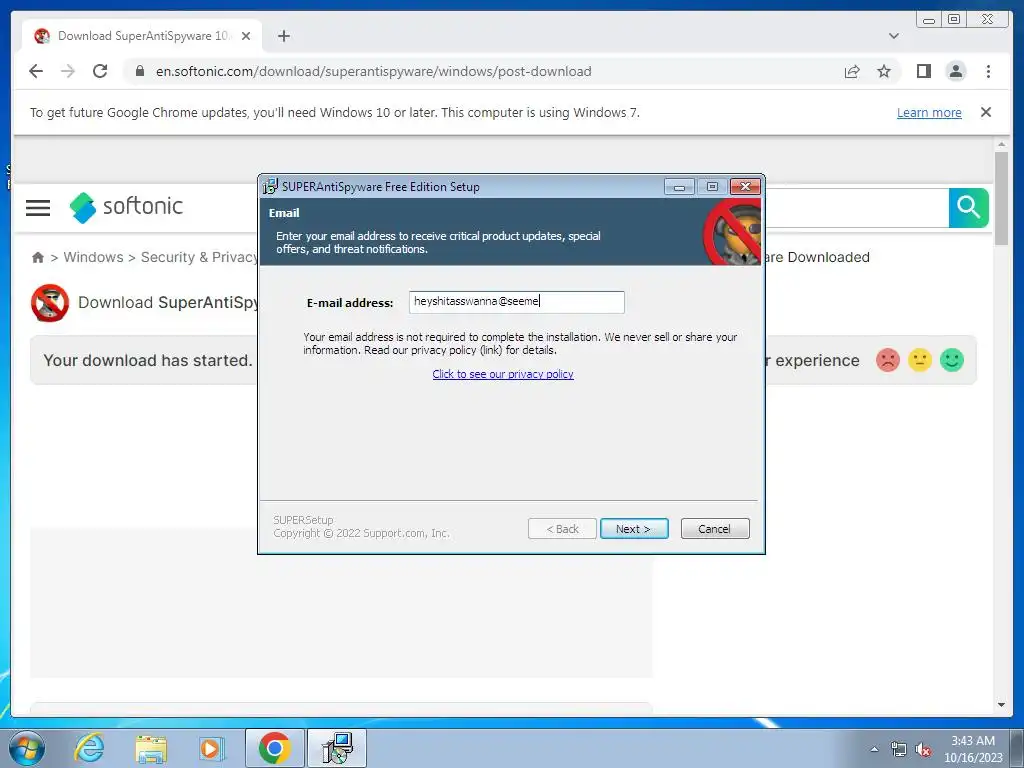Focus the E-mail address input field
The width and height of the screenshot is (1024, 768).
(x=517, y=302)
